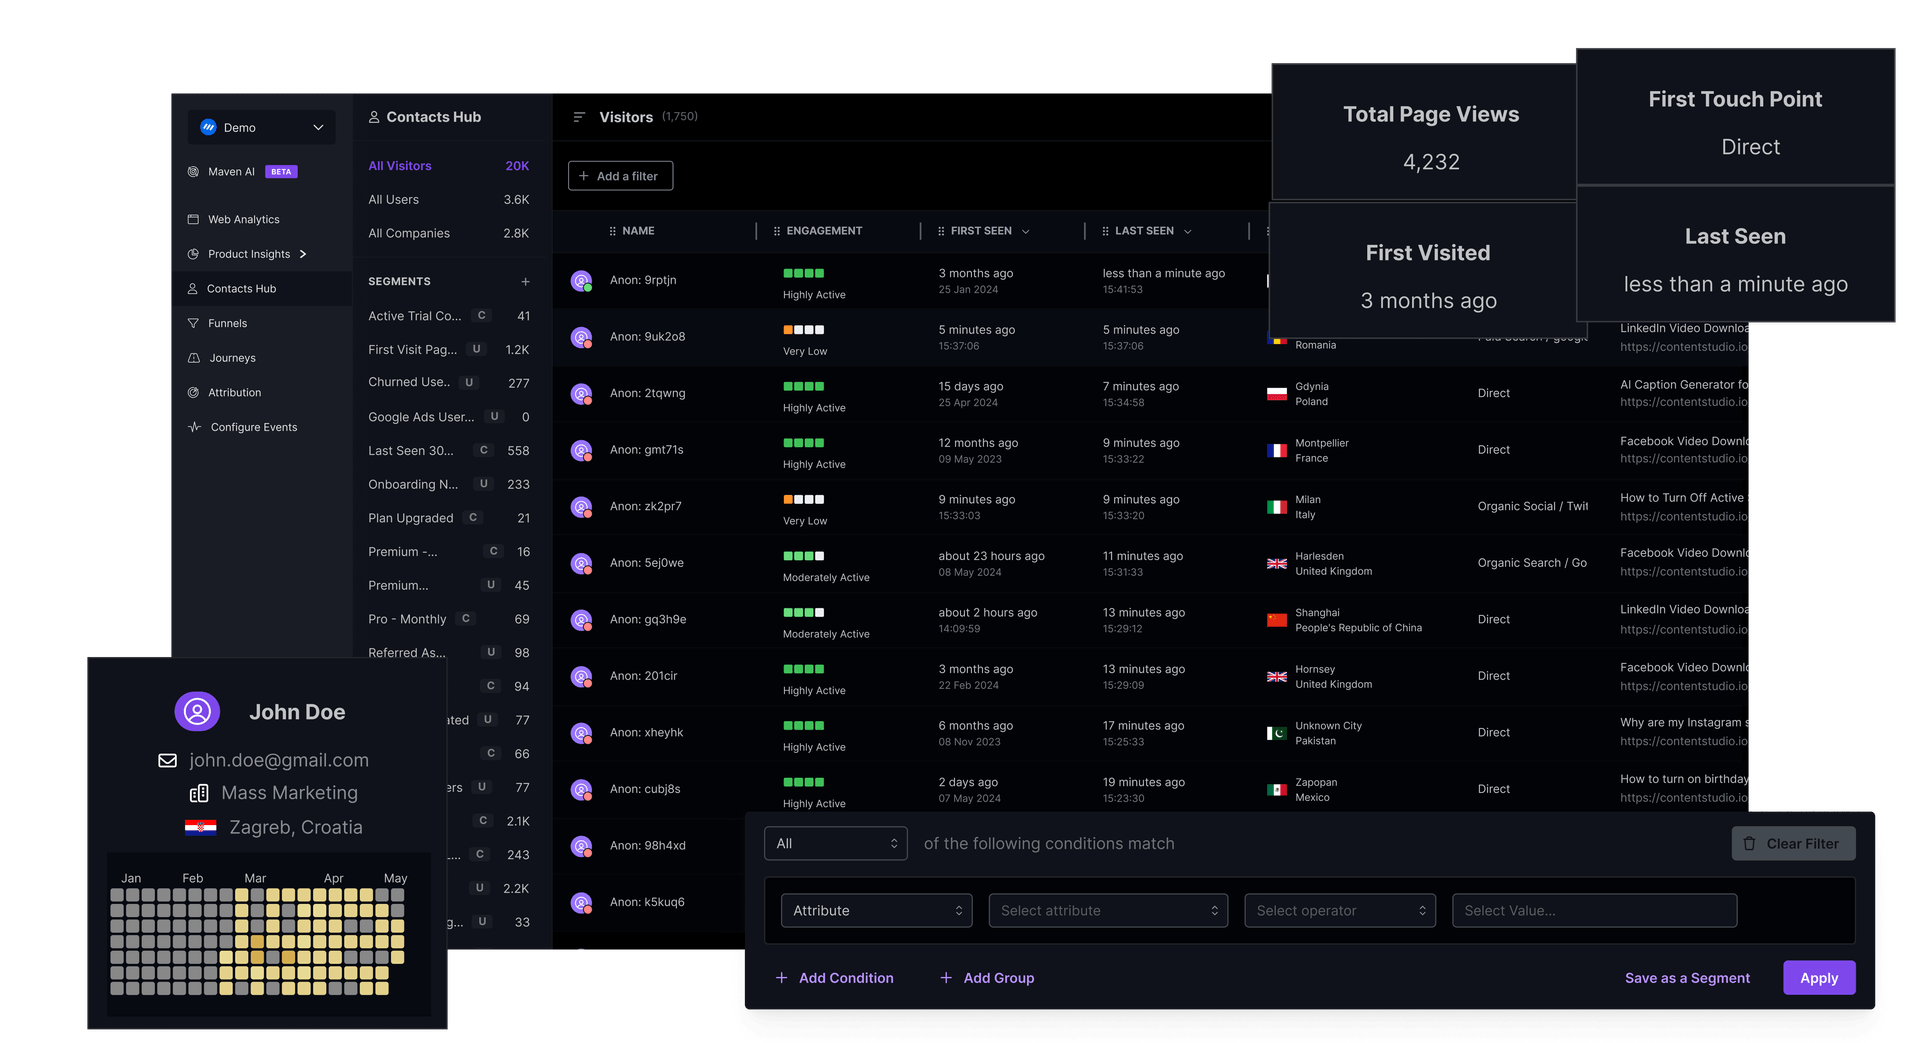The height and width of the screenshot is (1043, 1920).
Task: Apply the current filter conditions
Action: click(x=1819, y=978)
